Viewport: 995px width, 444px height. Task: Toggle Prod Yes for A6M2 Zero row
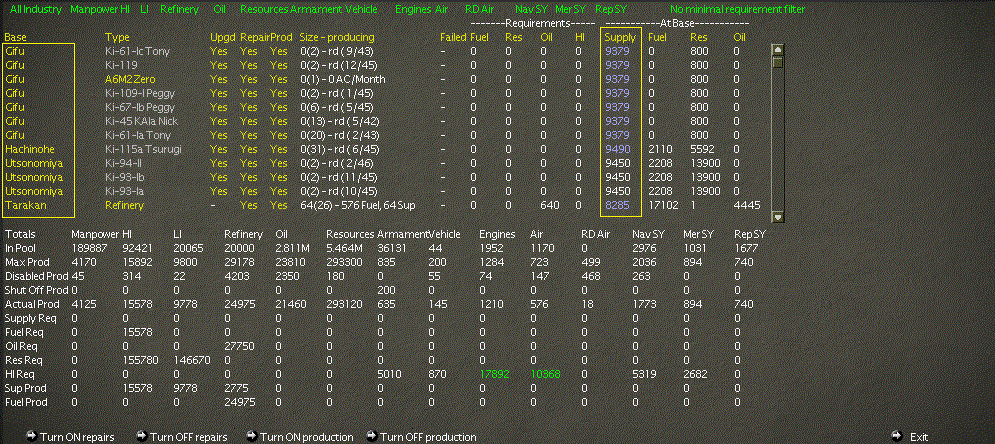tap(278, 79)
